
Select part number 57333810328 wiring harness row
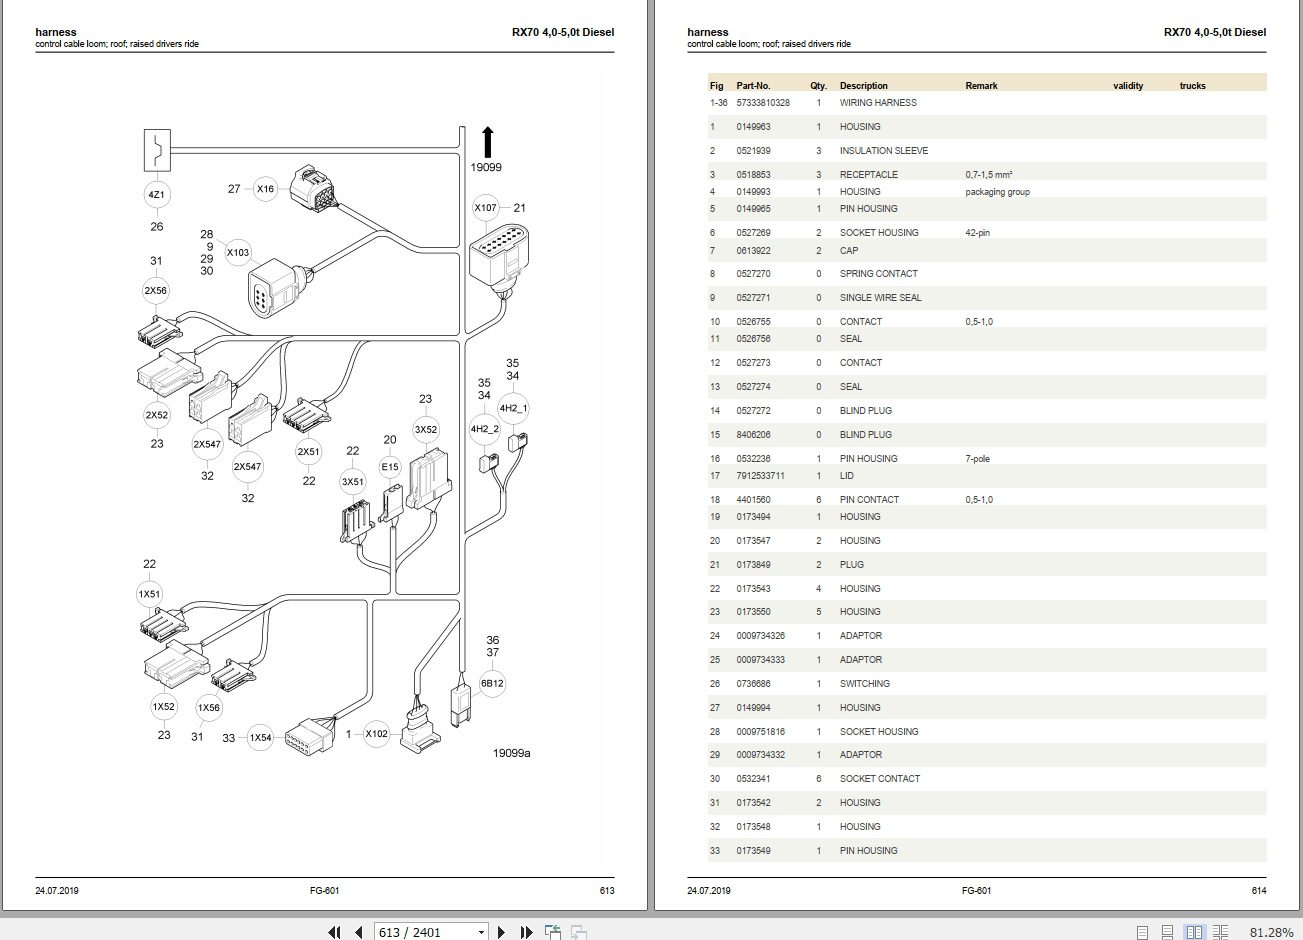987,103
